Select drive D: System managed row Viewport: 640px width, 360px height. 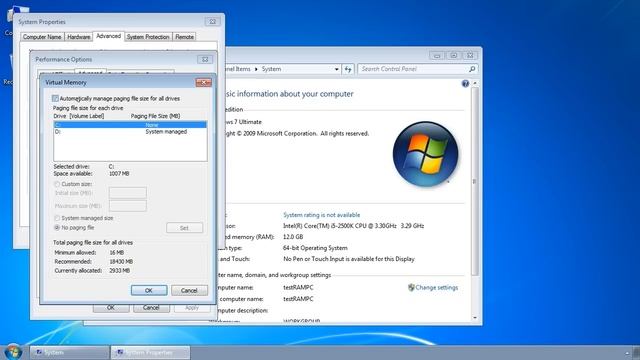point(130,132)
